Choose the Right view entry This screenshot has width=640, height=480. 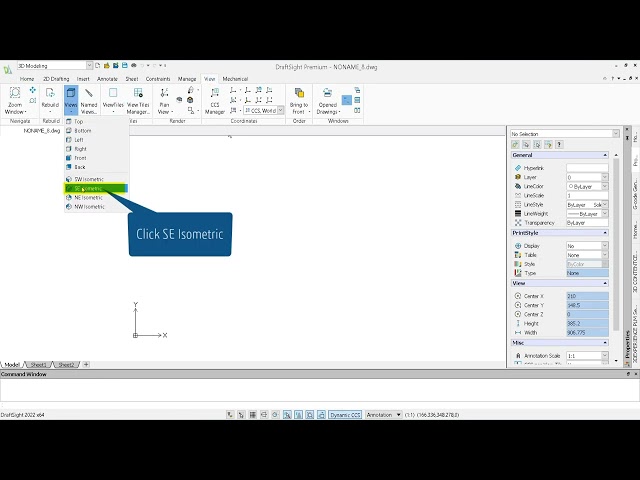point(96,149)
